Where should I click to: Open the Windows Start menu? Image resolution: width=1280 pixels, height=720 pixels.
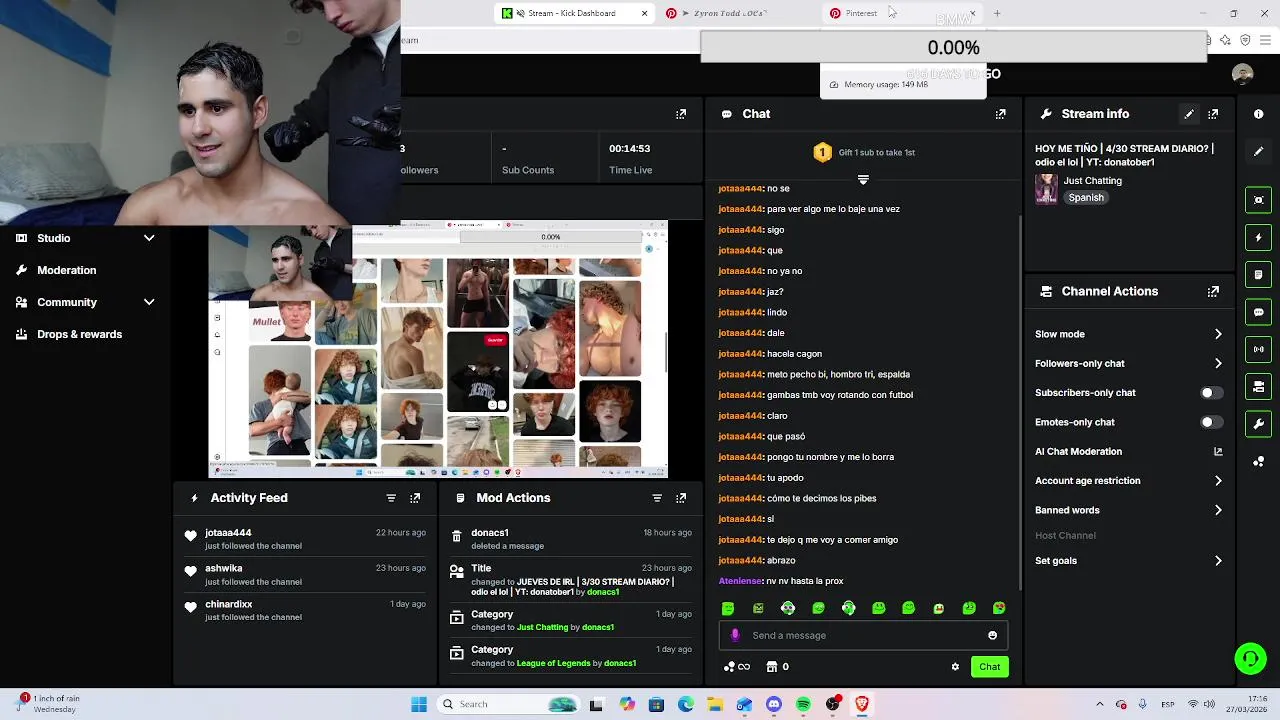[x=419, y=704]
